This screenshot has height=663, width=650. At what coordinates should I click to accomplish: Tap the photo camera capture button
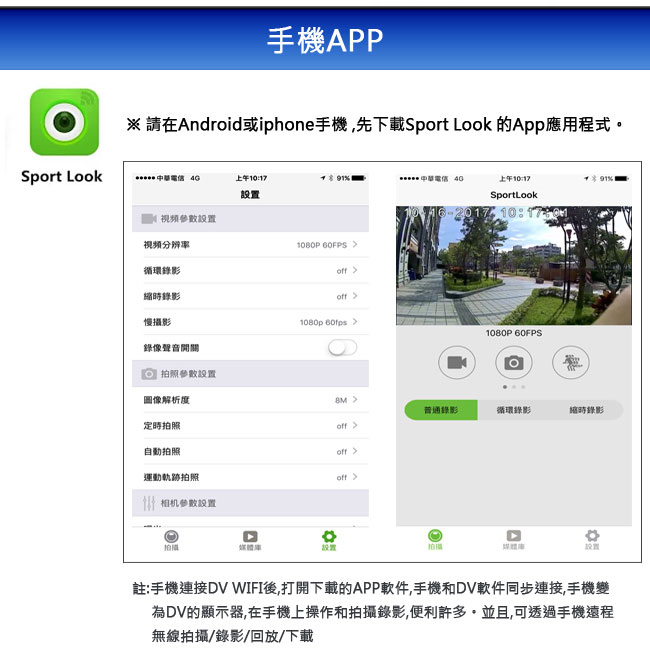tap(513, 362)
